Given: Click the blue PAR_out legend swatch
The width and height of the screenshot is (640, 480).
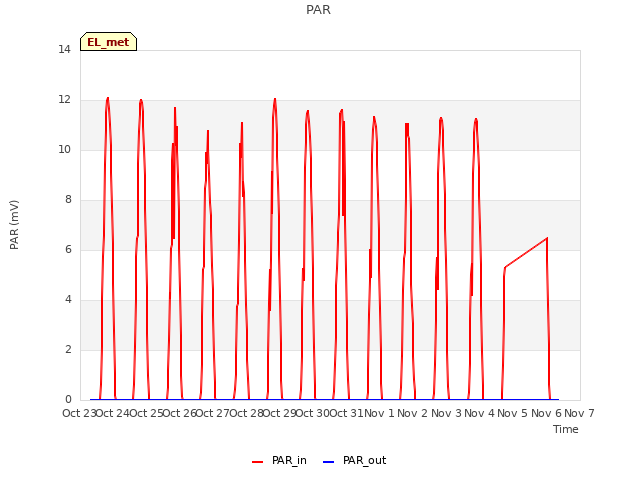Looking at the screenshot, I should [328, 462].
